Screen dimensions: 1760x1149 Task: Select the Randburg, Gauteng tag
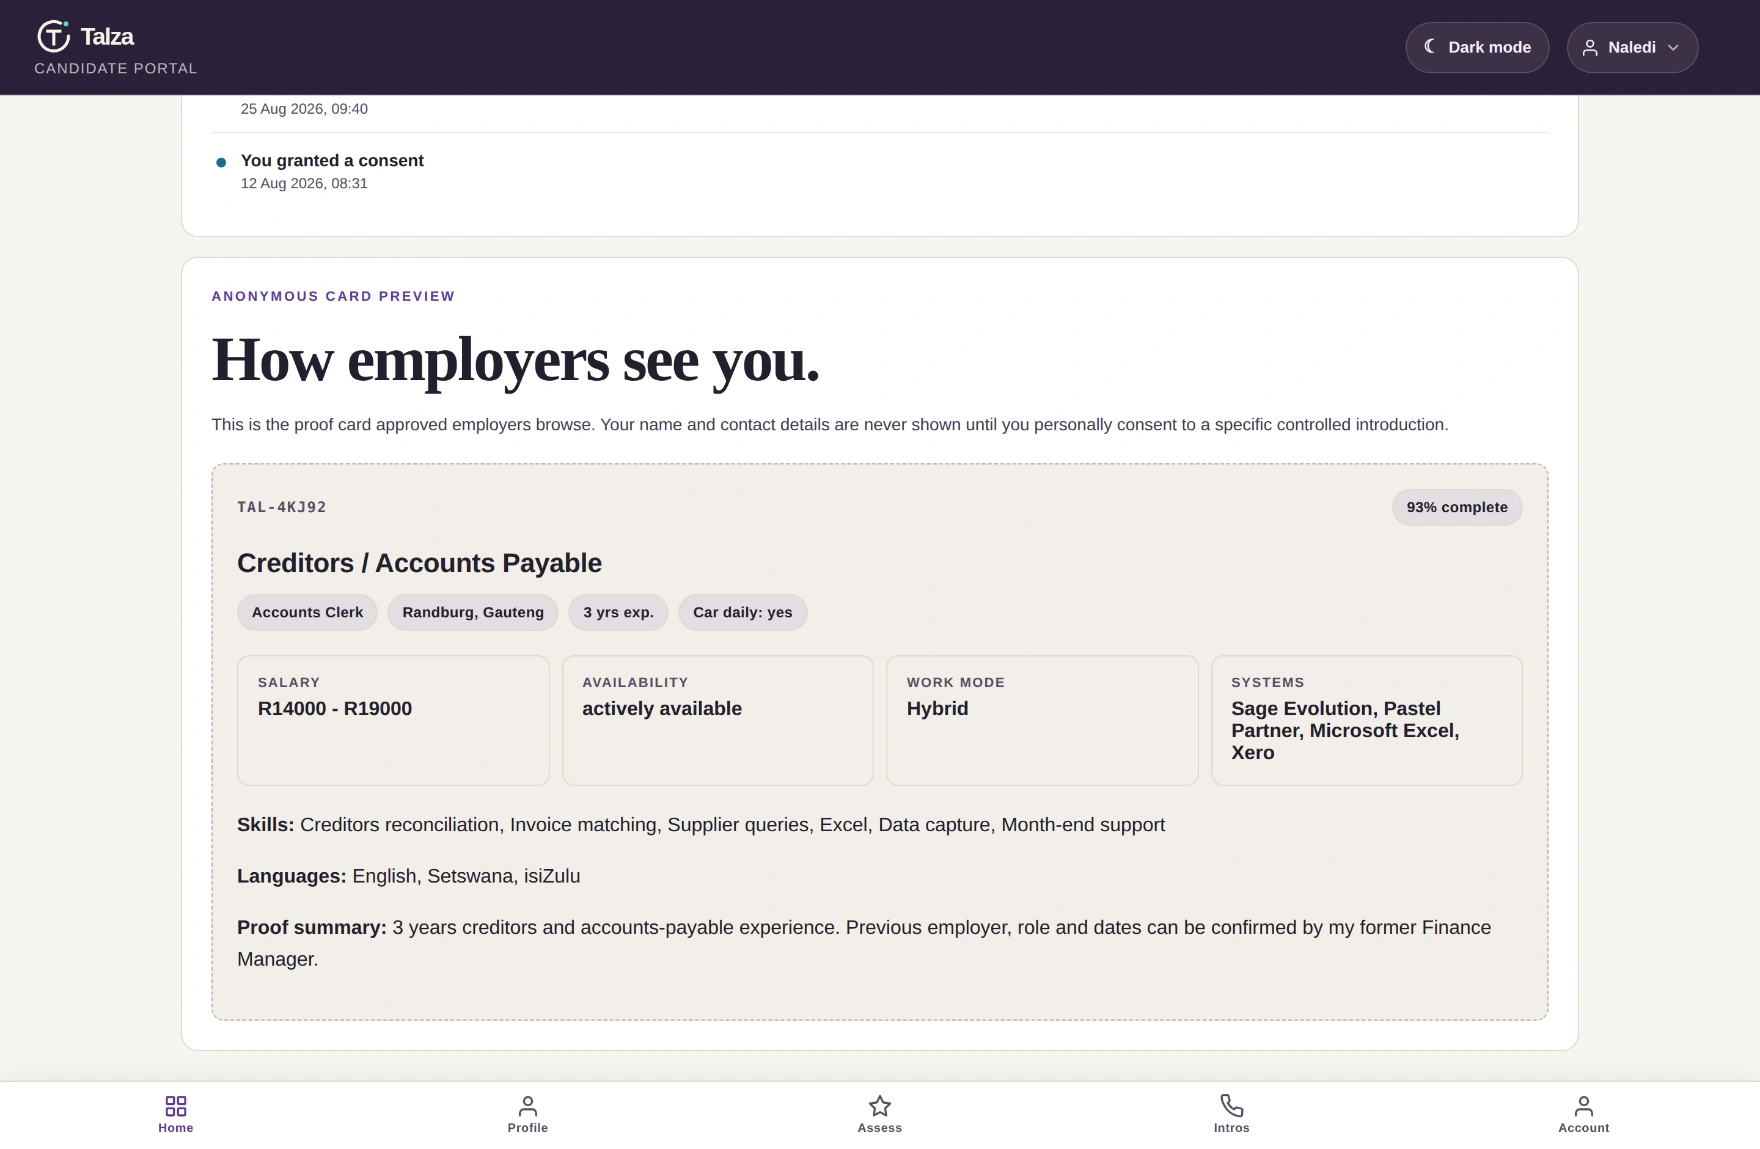click(x=473, y=612)
